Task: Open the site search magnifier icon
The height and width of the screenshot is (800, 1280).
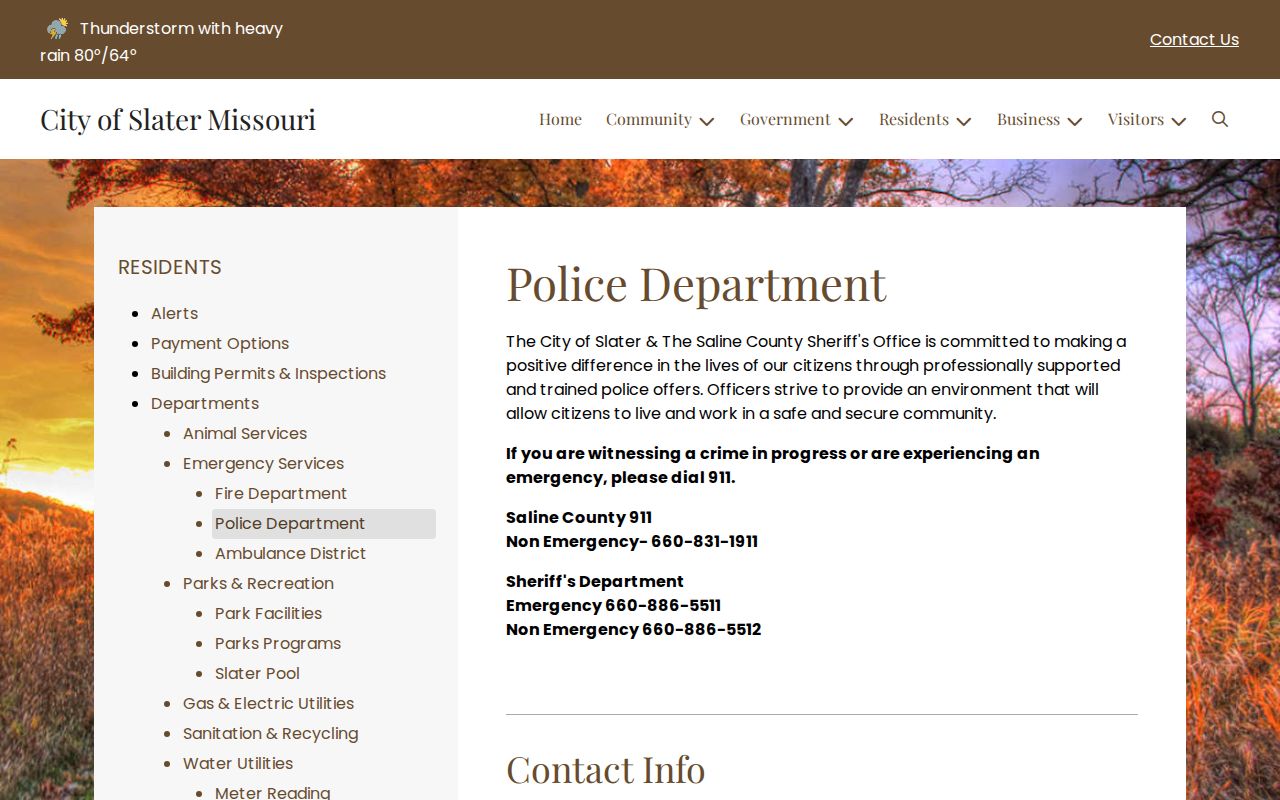Action: click(1220, 119)
